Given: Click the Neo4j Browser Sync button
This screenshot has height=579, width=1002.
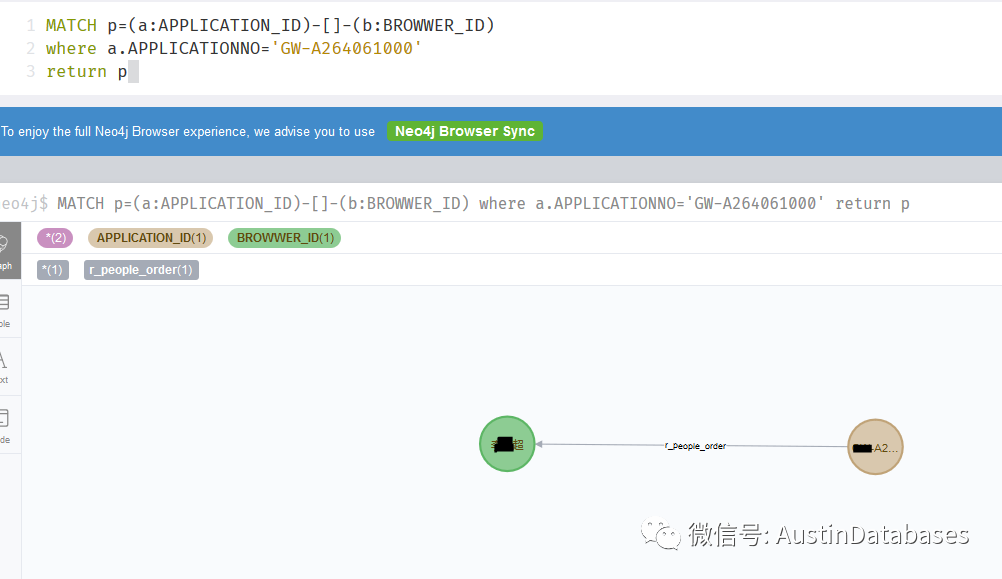Looking at the screenshot, I should coord(465,132).
